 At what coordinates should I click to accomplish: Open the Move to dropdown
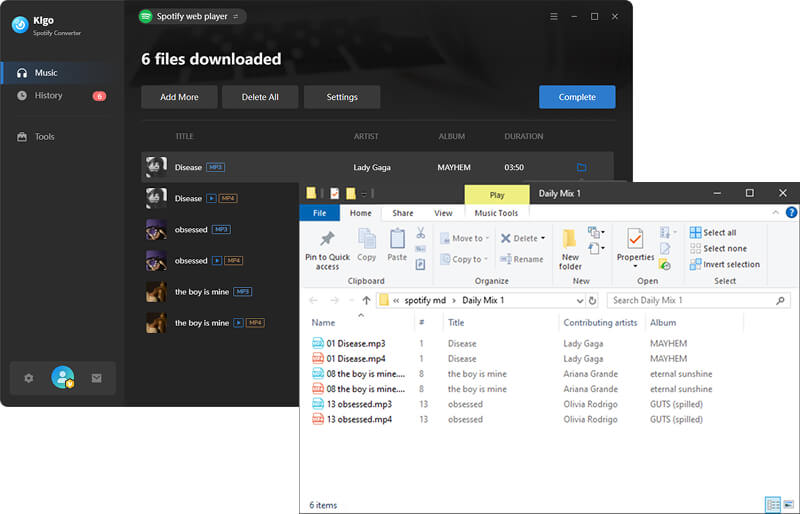coord(464,238)
